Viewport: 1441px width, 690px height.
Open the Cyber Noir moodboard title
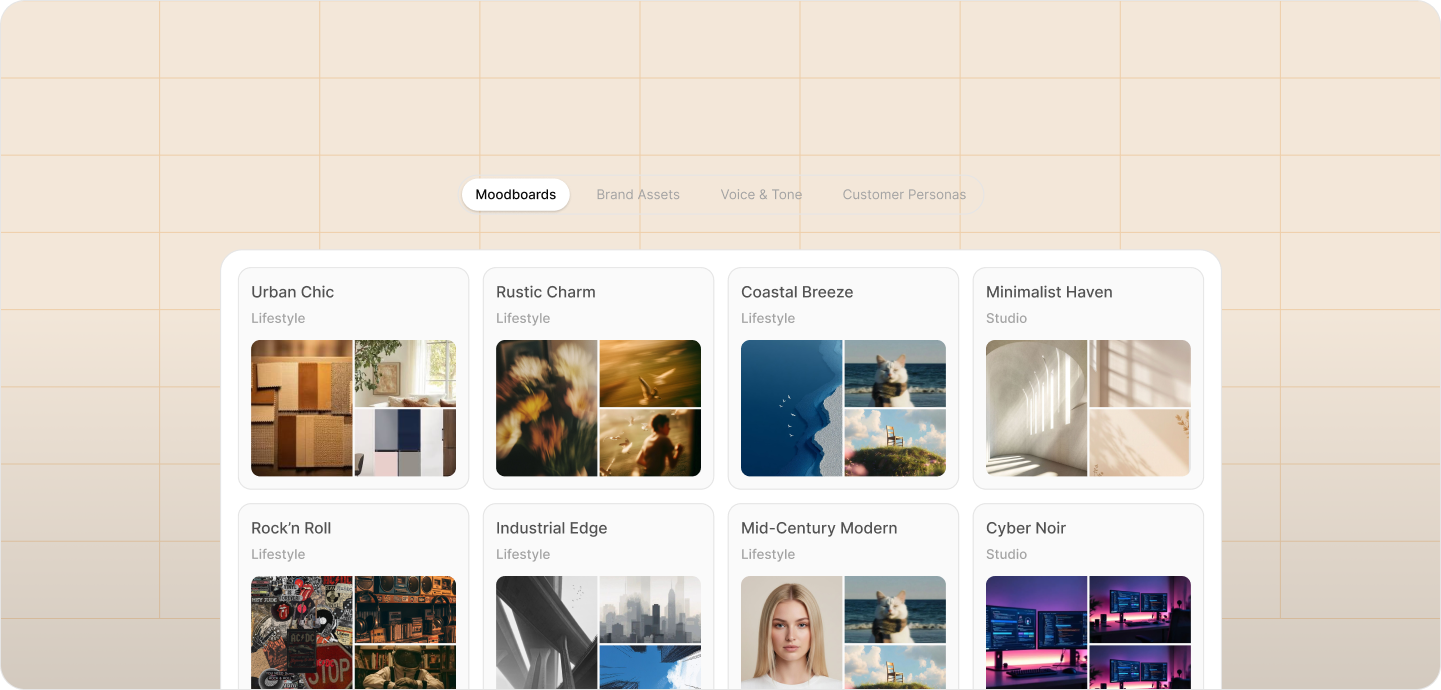pos(1026,528)
